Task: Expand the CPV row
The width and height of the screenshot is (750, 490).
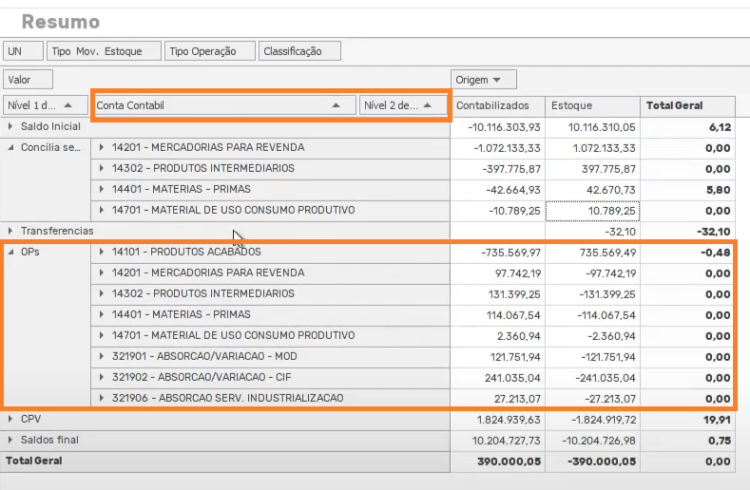Action: click(11, 419)
